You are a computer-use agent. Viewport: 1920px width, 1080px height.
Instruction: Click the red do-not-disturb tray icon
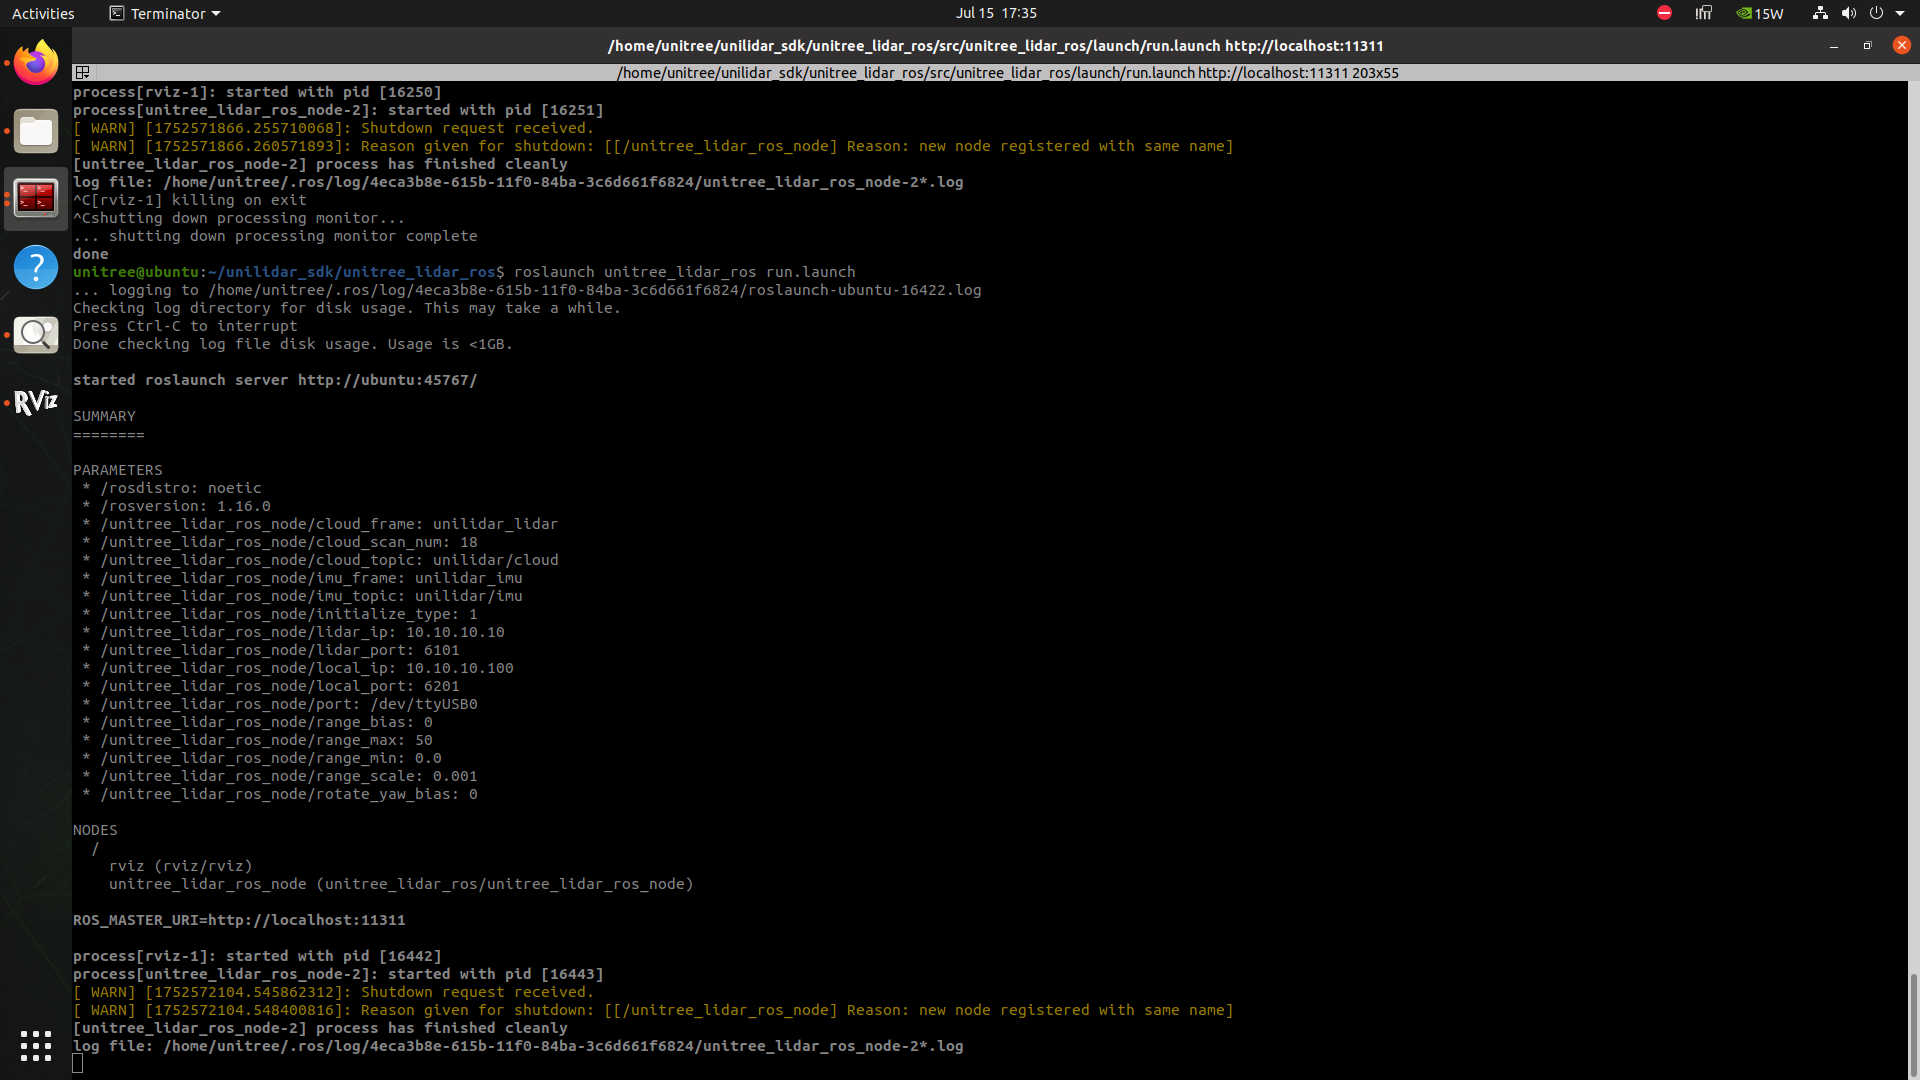click(x=1664, y=13)
